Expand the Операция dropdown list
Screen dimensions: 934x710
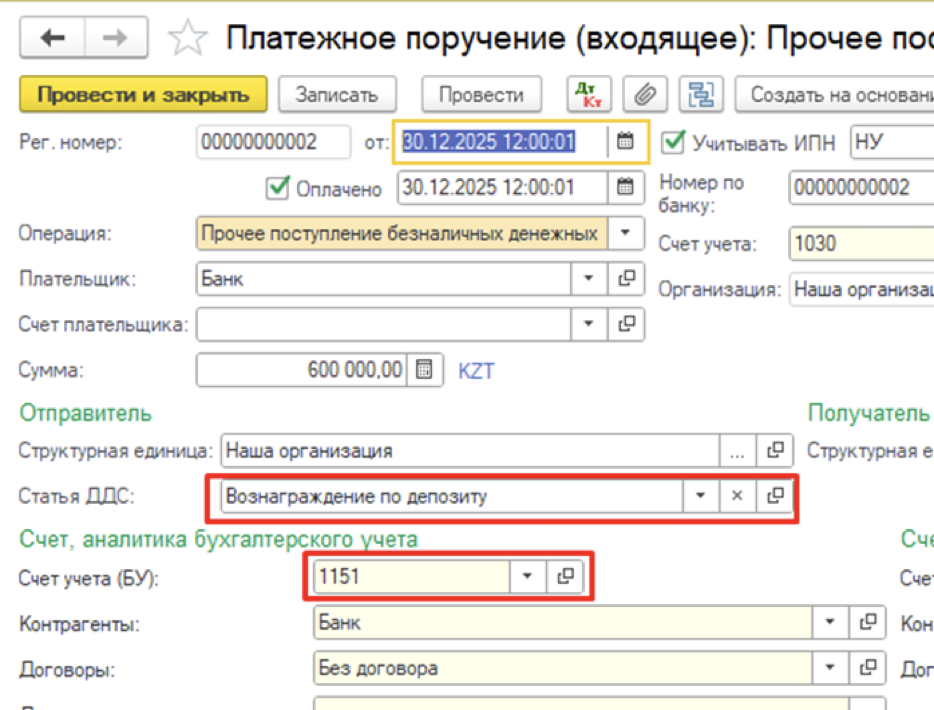click(626, 234)
